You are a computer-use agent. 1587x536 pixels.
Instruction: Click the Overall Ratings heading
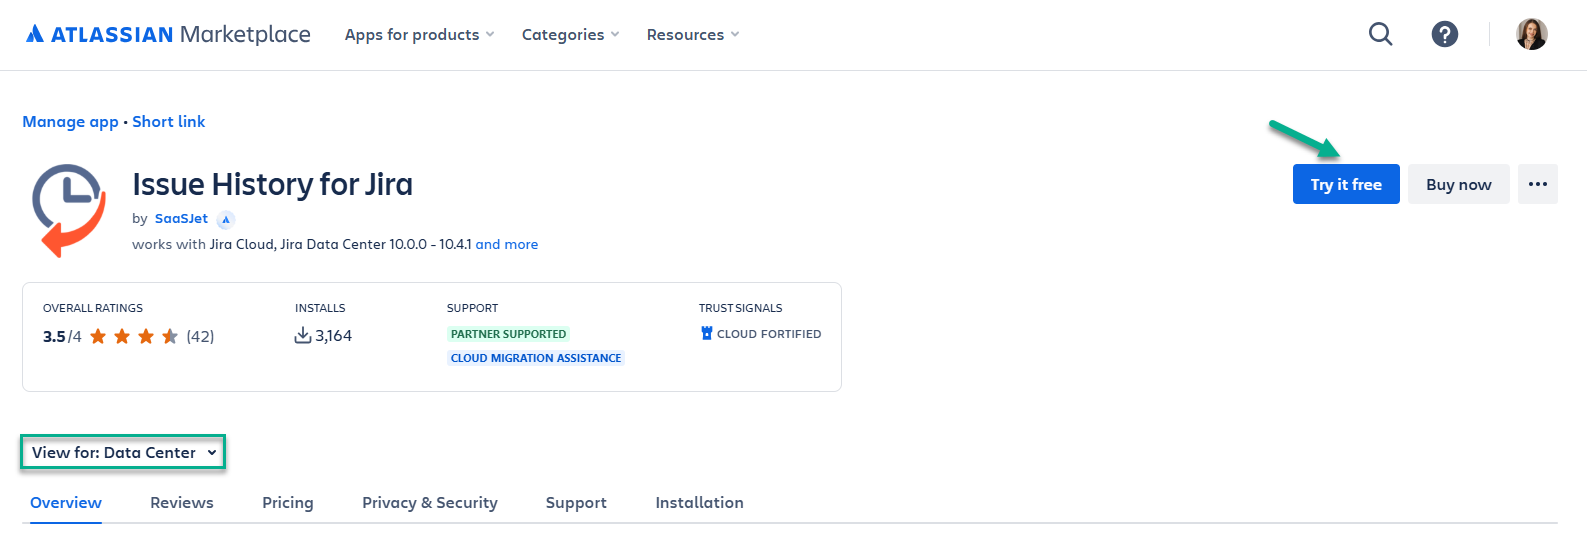click(93, 308)
